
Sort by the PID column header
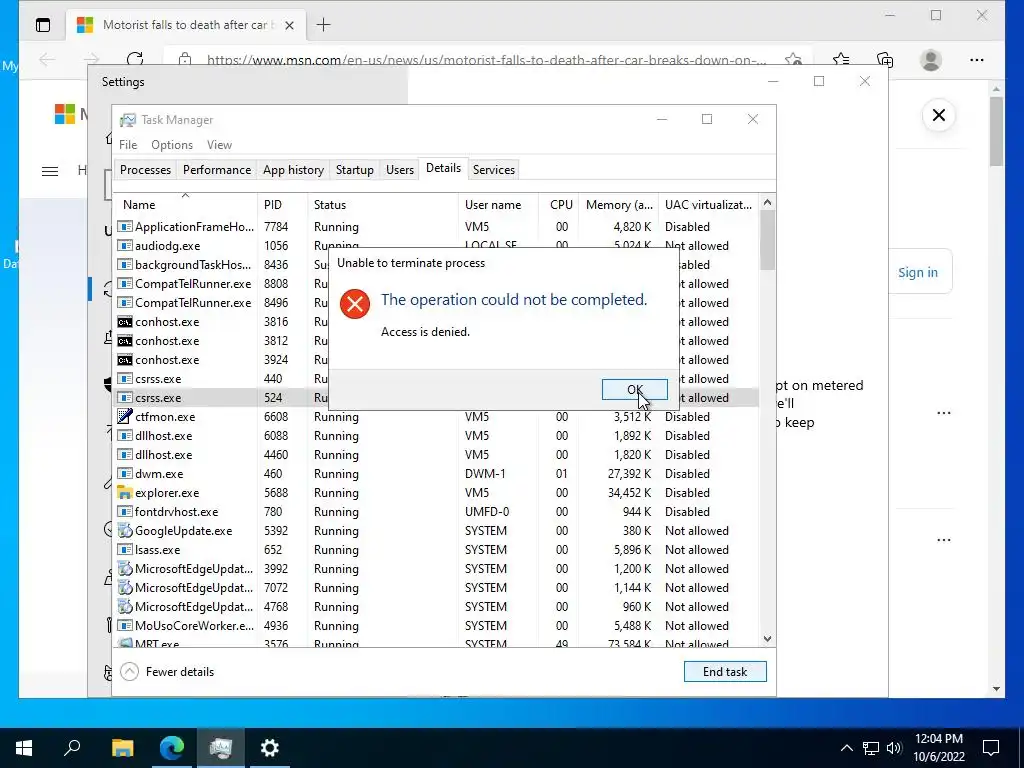click(282, 204)
